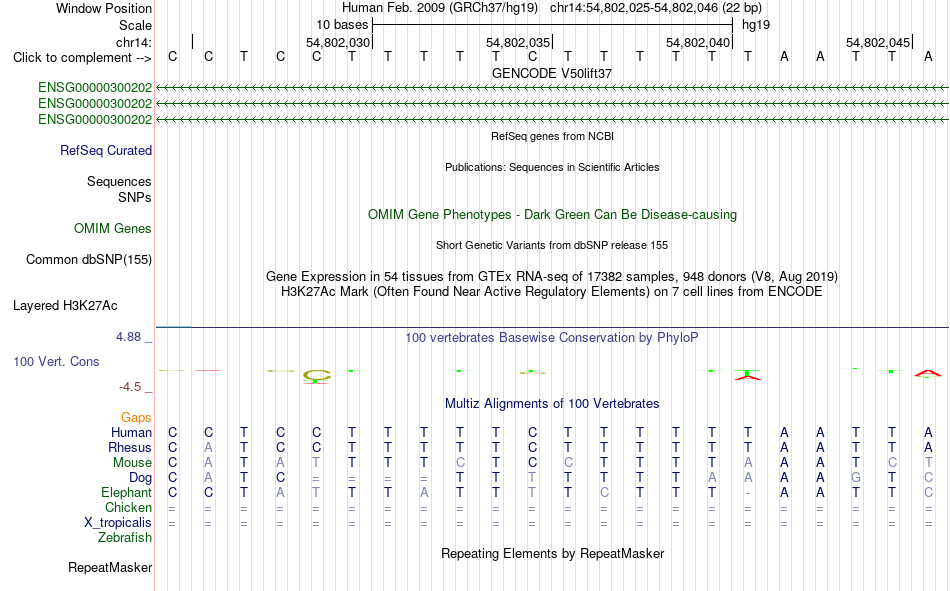Click the dash gap in the Elephant row
Image resolution: width=950 pixels, height=591 pixels.
748,493
